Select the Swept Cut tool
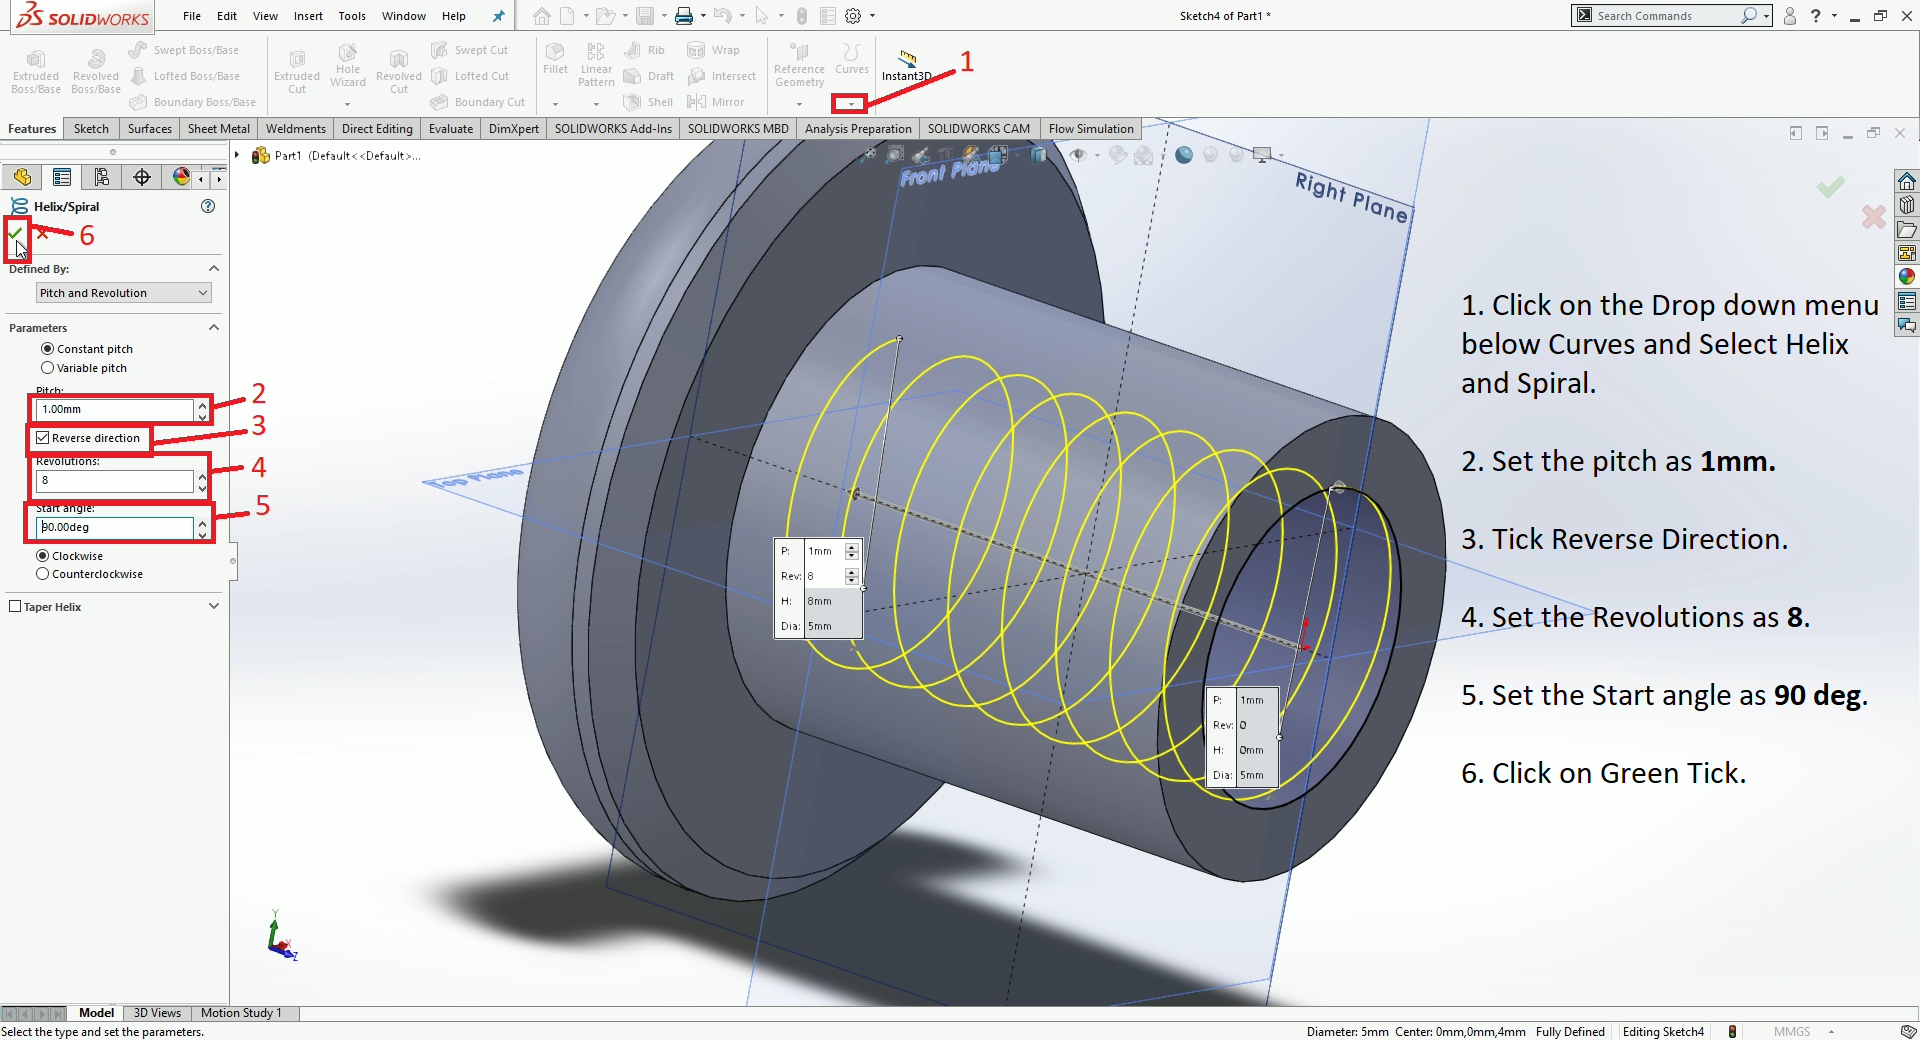This screenshot has width=1920, height=1040. tap(469, 50)
